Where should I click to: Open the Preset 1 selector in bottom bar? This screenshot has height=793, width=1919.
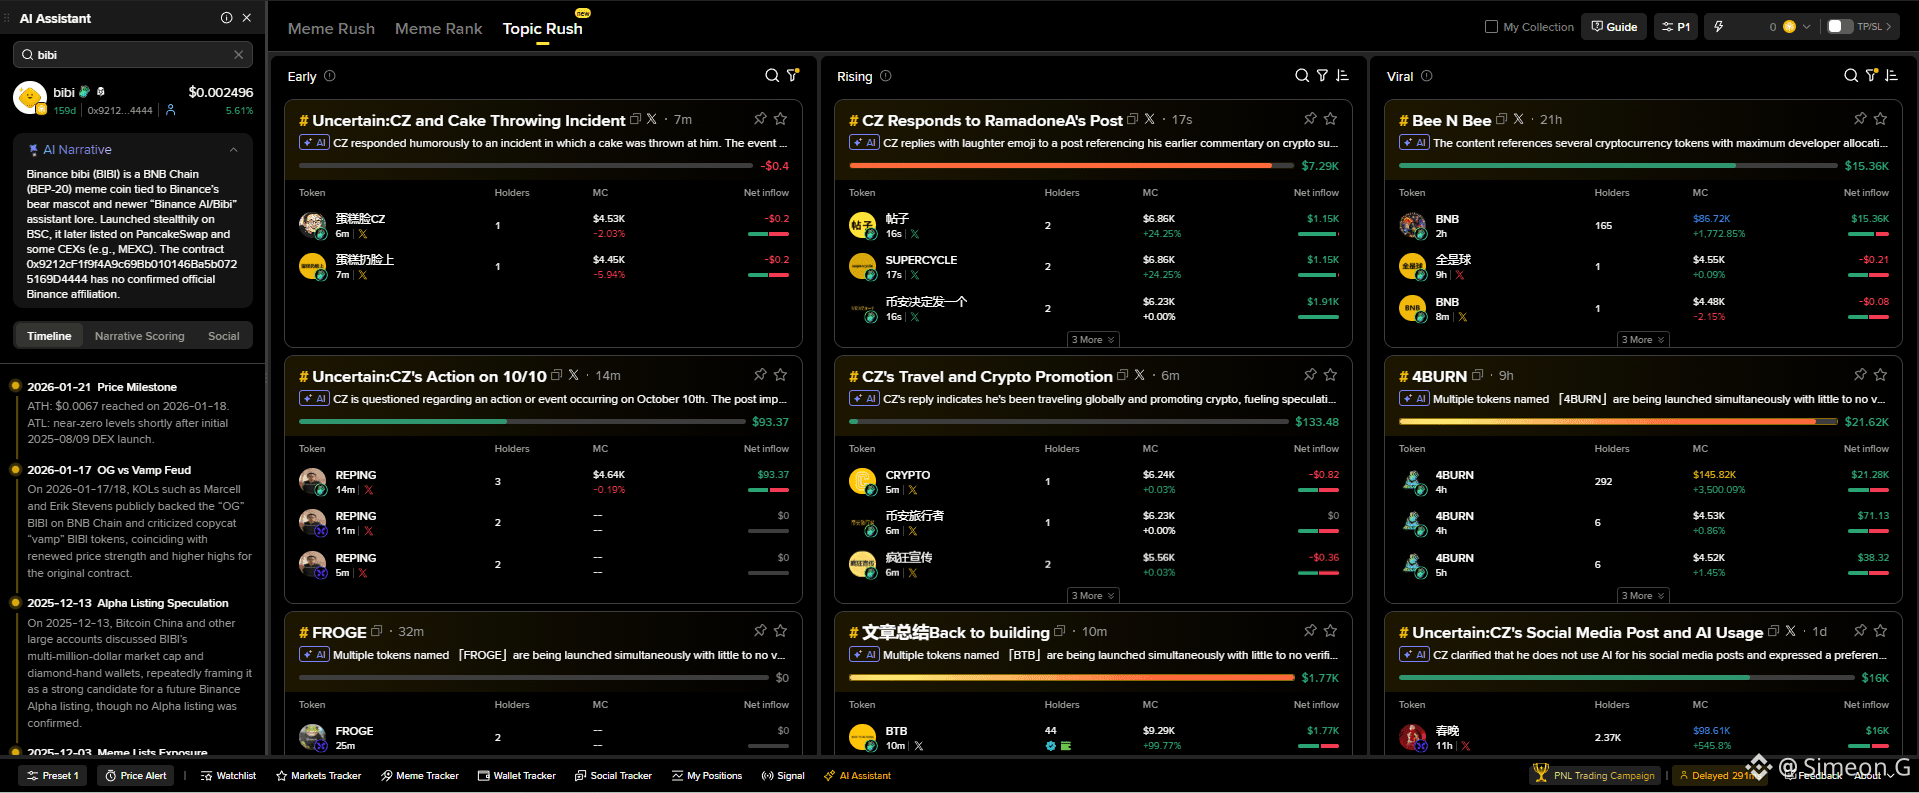pyautogui.click(x=53, y=776)
